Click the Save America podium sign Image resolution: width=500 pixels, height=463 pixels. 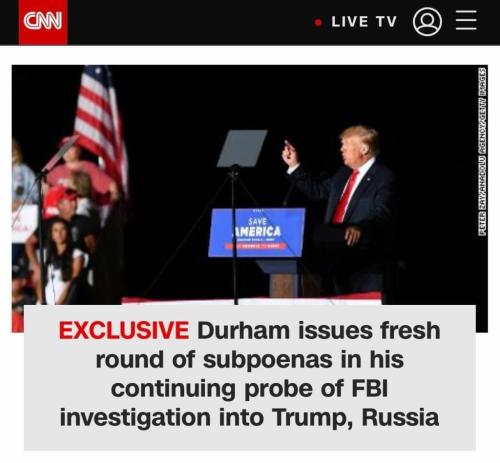(x=257, y=232)
